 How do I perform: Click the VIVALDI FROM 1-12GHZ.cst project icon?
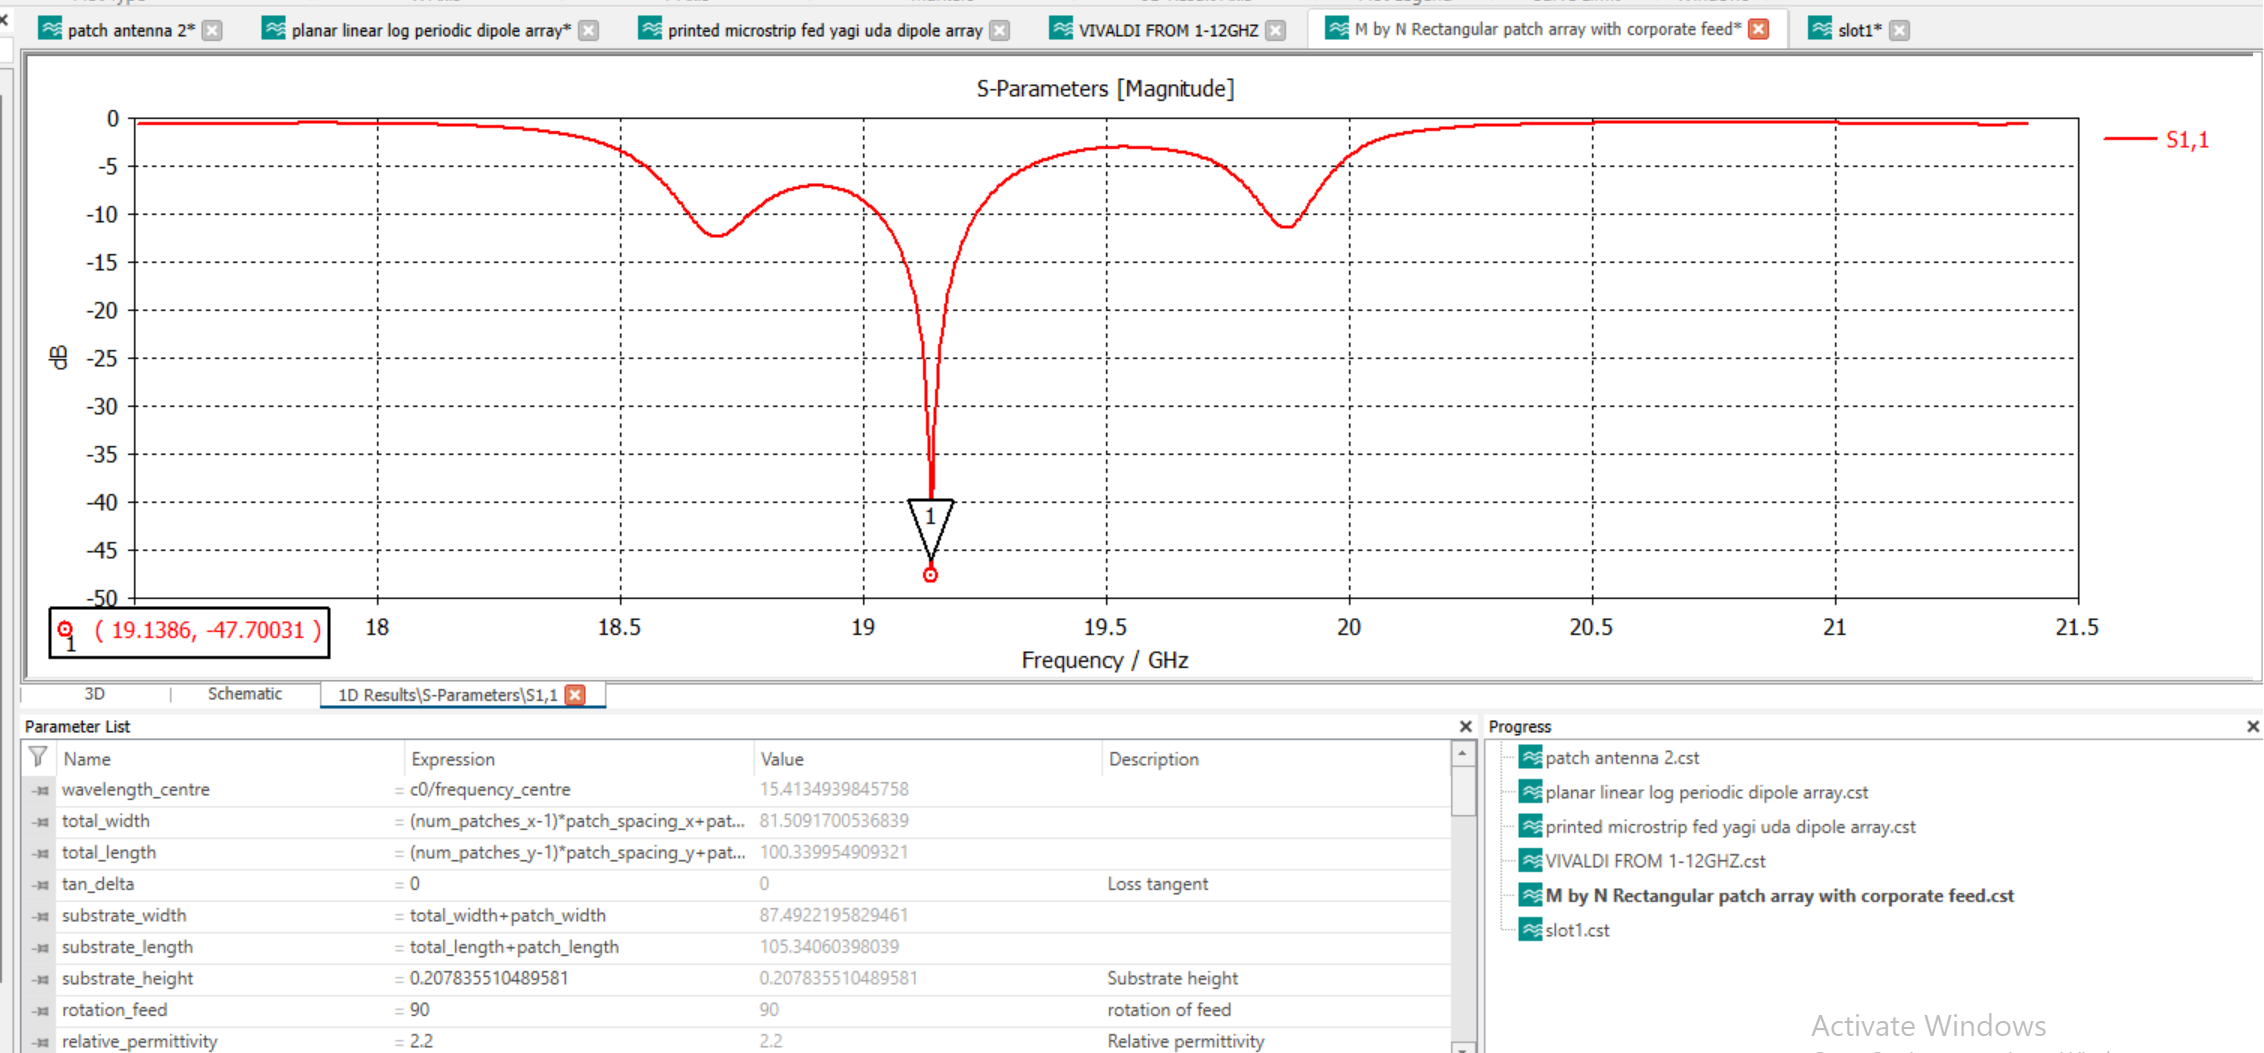point(1529,861)
